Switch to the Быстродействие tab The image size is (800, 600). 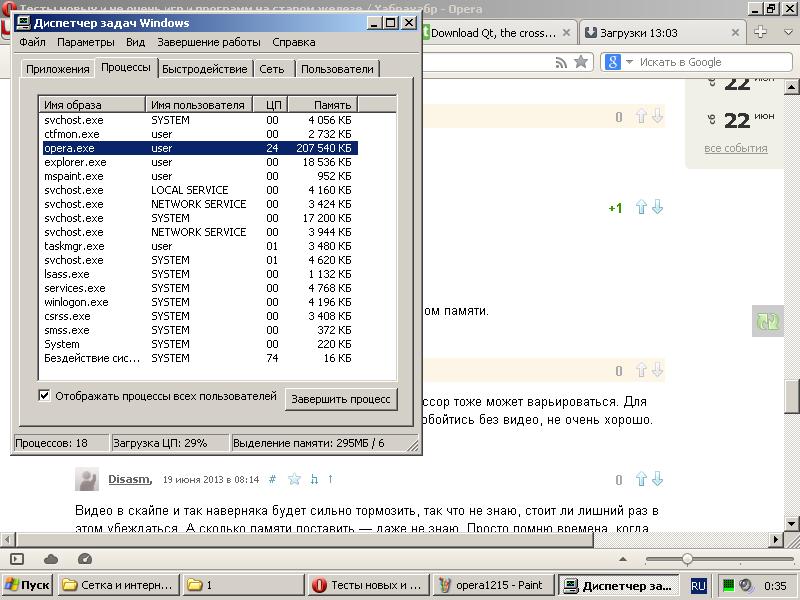click(205, 69)
